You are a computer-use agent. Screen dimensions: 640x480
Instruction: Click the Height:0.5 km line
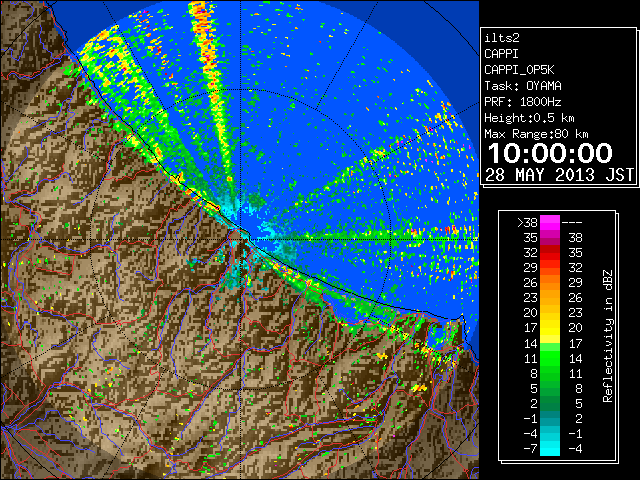[529, 118]
